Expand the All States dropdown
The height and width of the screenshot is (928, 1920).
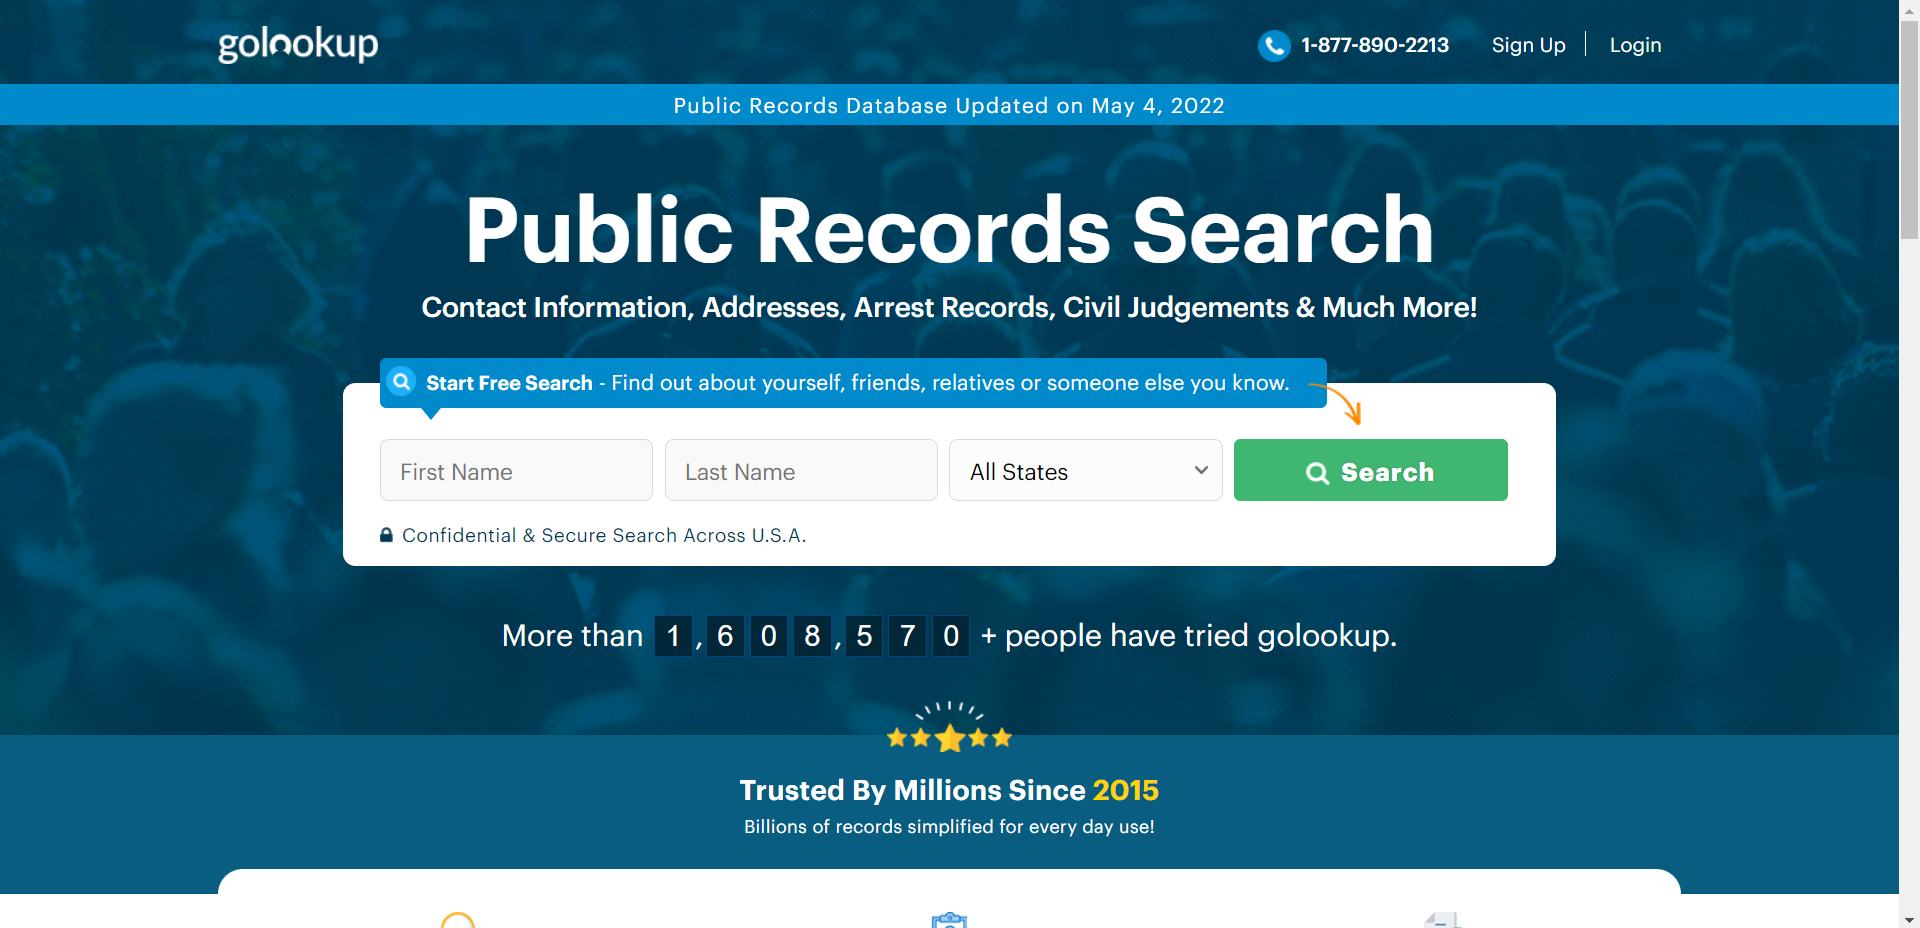[1085, 470]
